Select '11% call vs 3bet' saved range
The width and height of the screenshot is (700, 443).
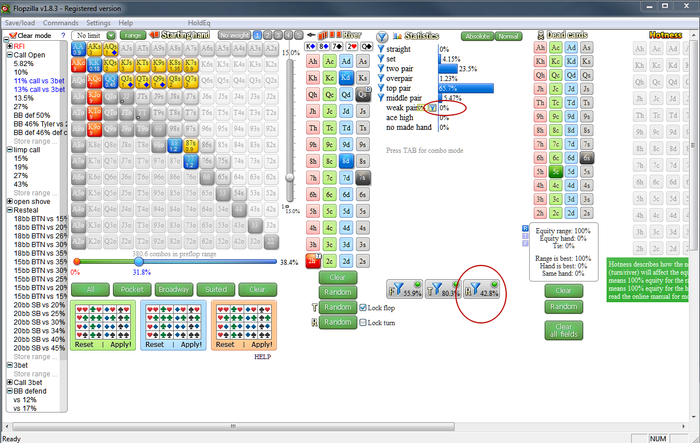[39, 81]
